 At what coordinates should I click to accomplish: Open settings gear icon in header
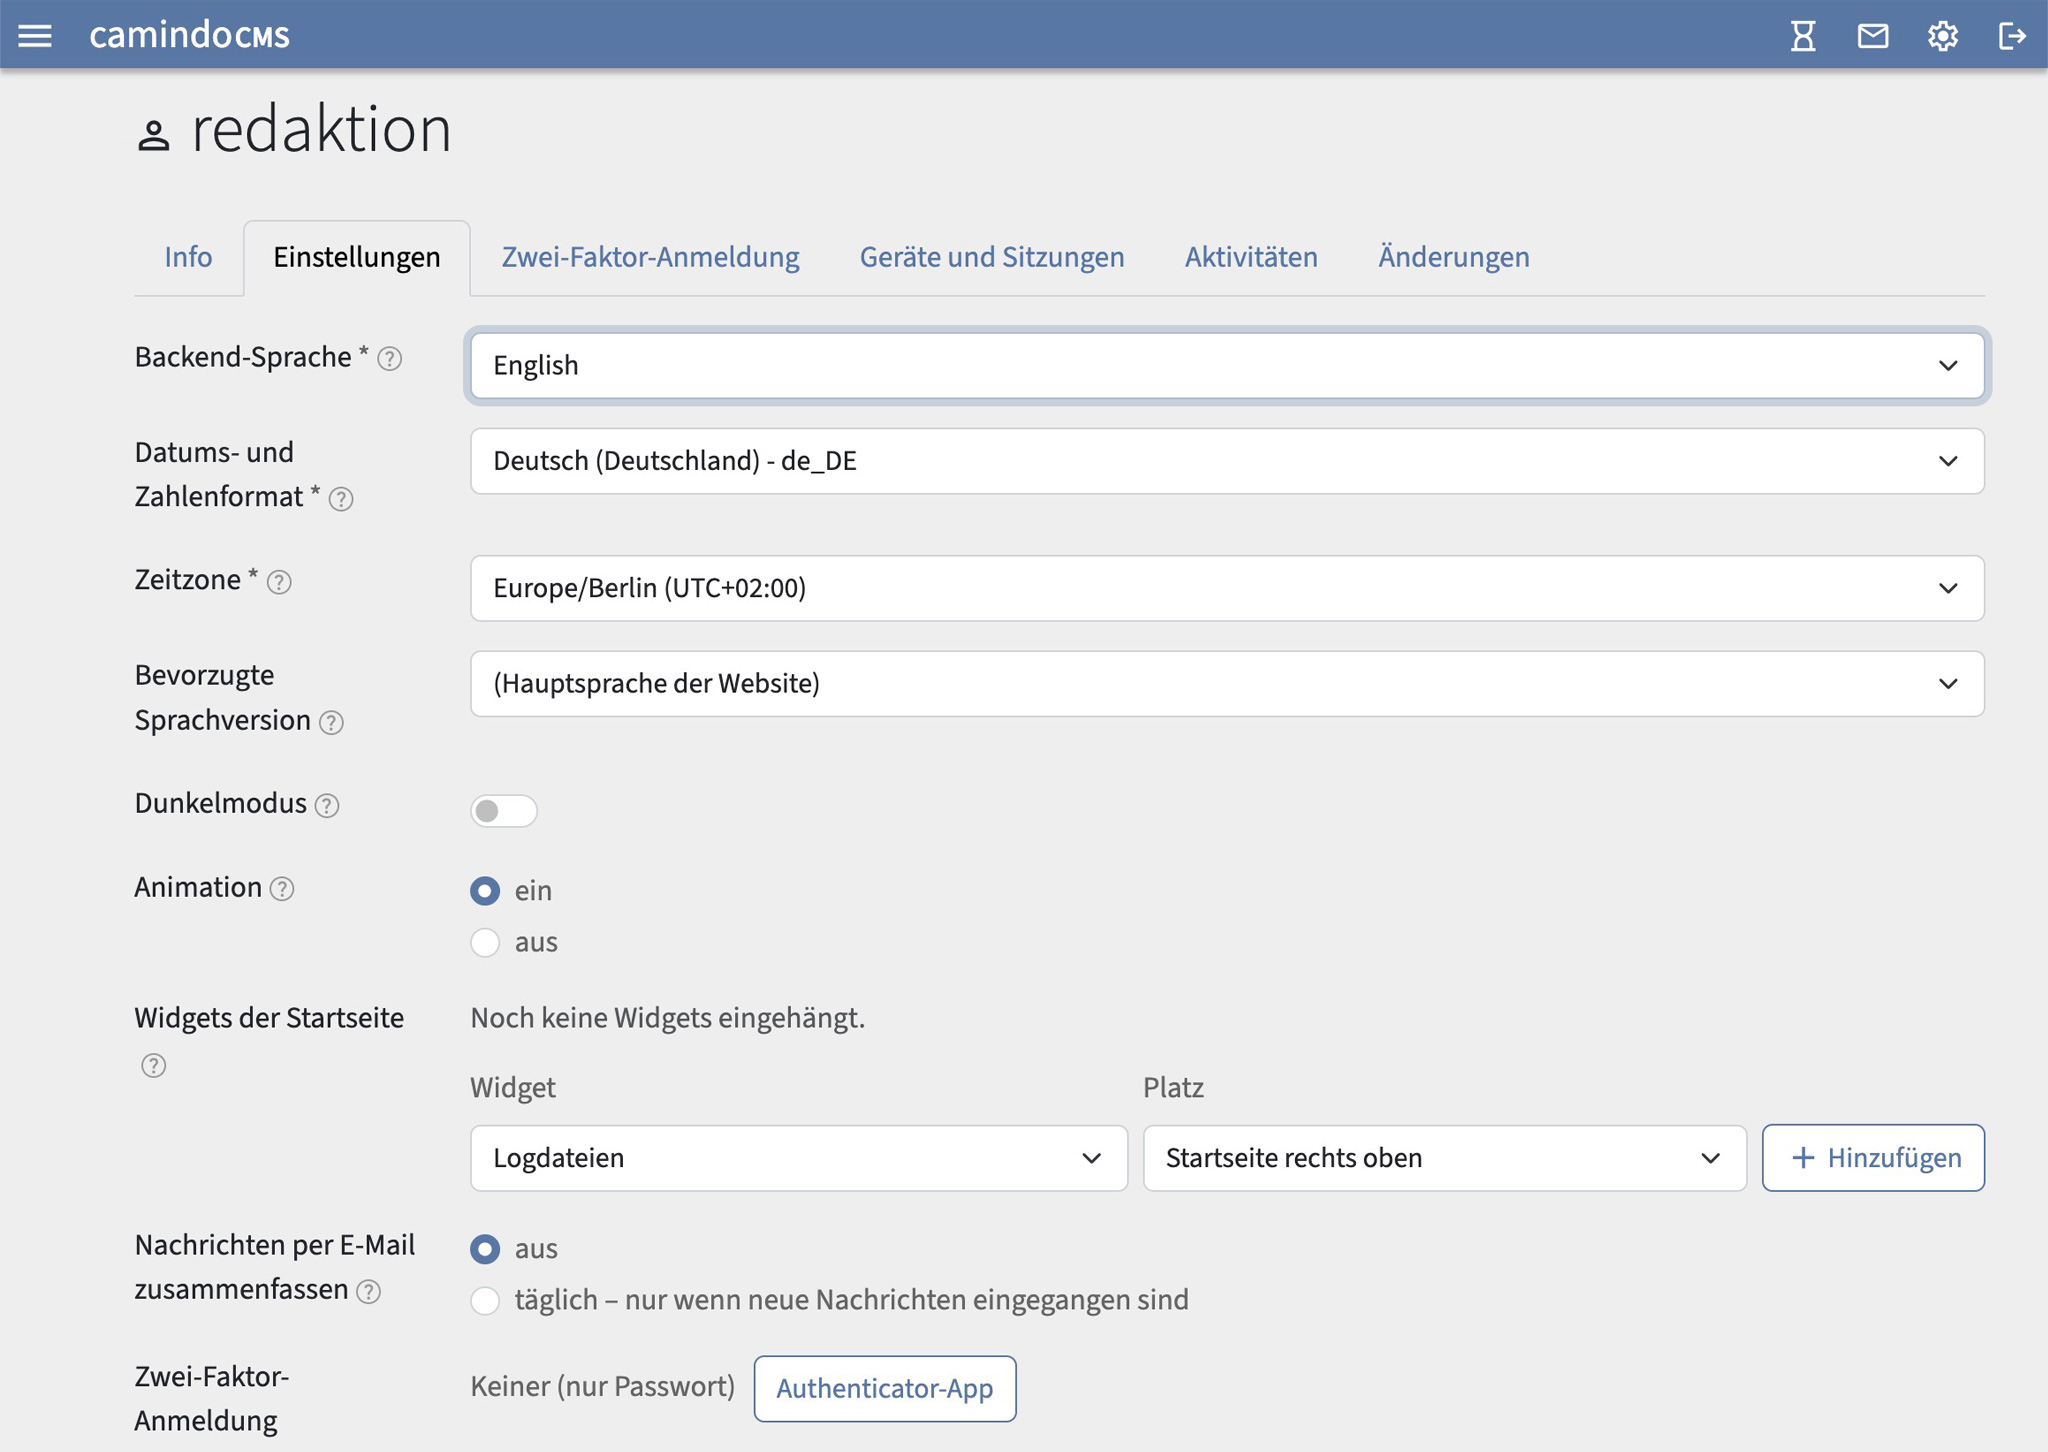pos(1943,36)
